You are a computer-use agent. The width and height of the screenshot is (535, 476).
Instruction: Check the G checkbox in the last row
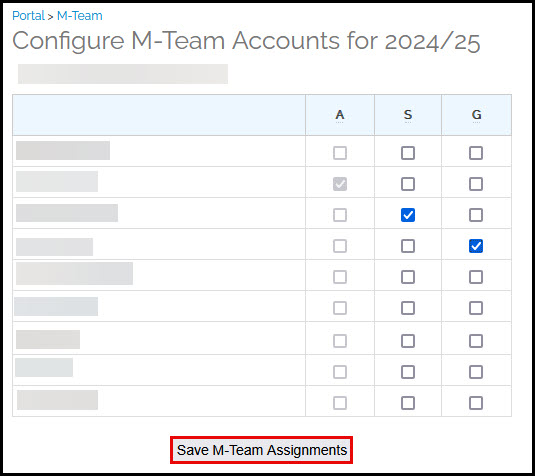pos(476,403)
